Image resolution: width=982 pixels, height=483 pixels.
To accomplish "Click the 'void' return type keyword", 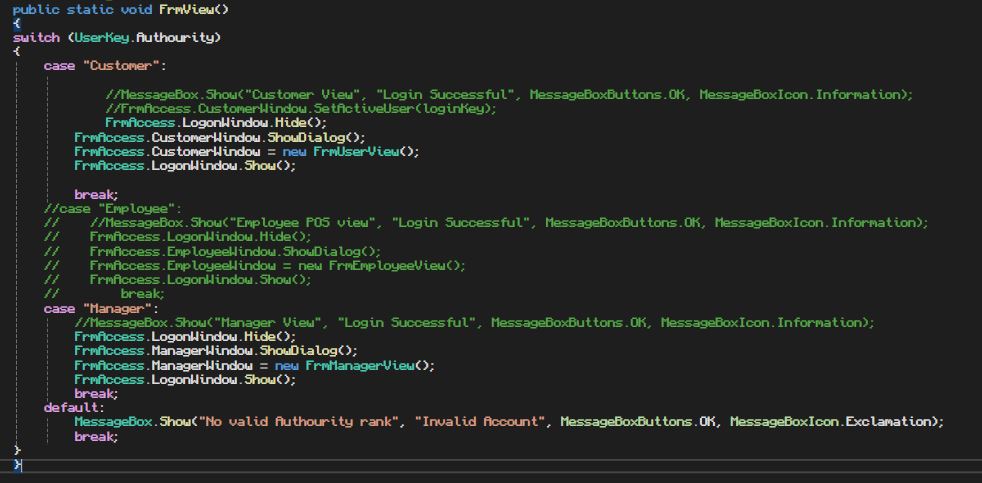I will (x=136, y=9).
